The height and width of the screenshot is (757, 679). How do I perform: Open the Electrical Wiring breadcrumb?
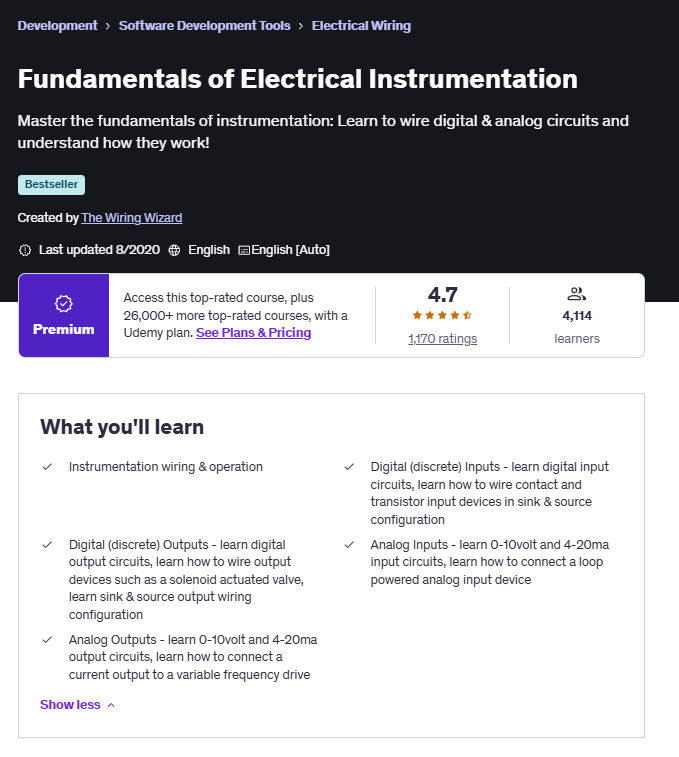point(361,26)
